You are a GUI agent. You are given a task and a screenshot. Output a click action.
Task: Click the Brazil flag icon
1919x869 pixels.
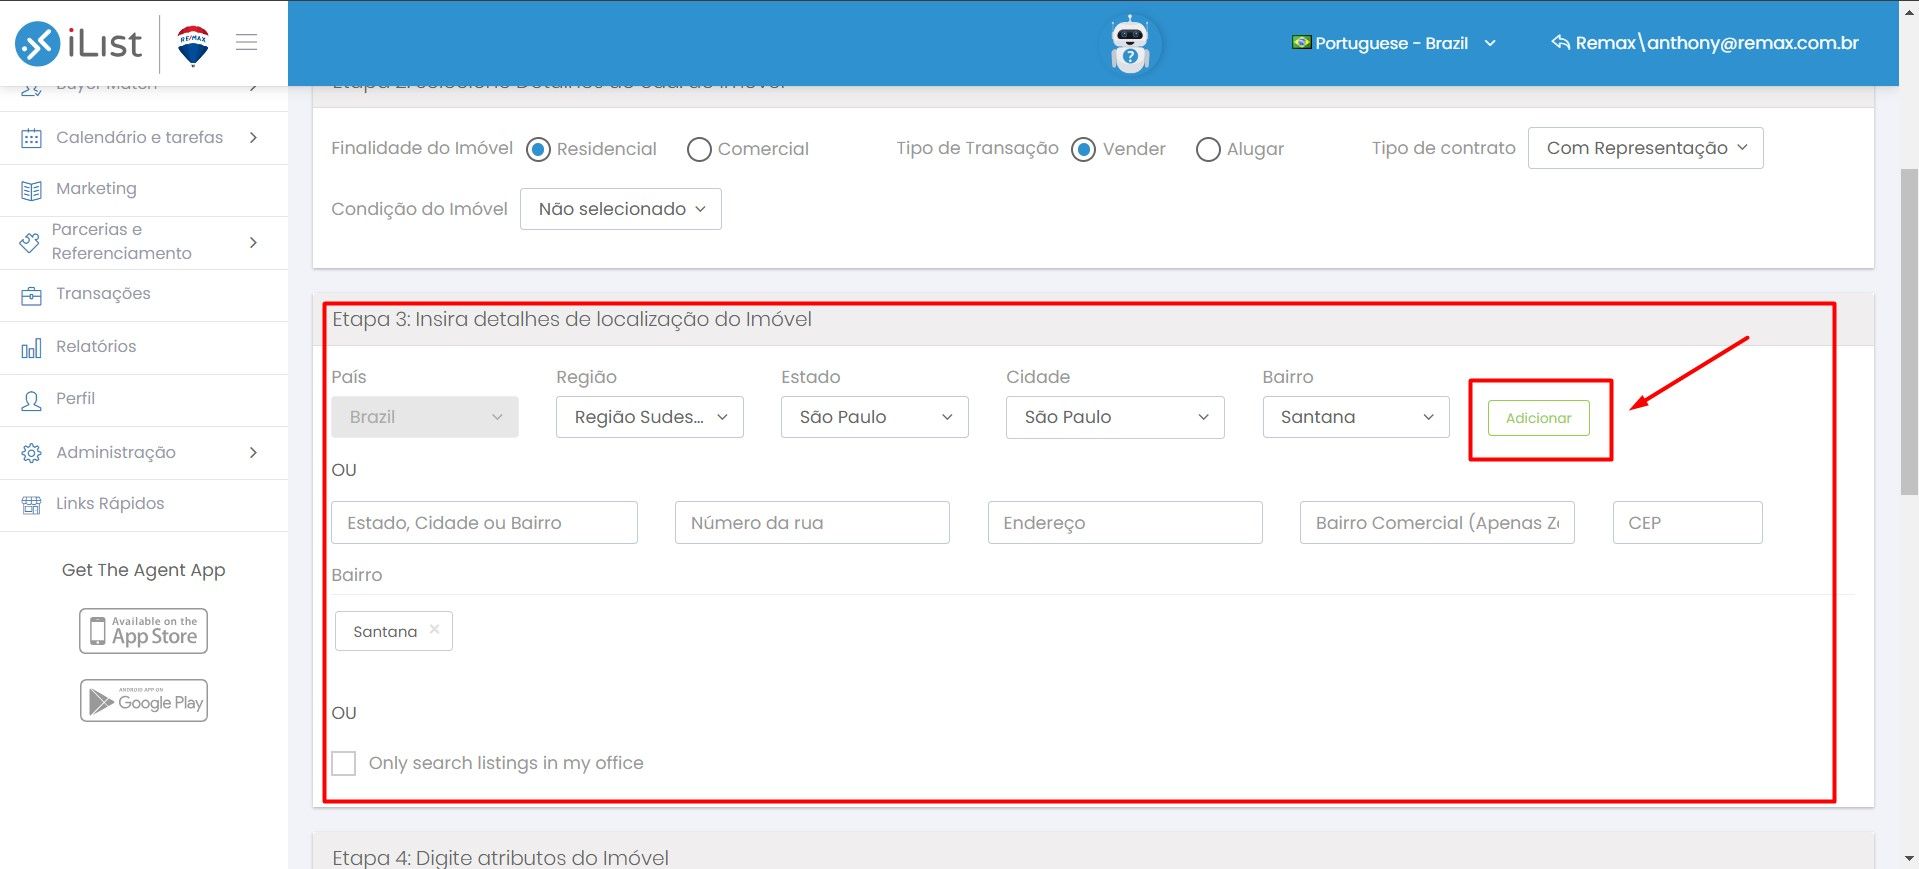(x=1301, y=42)
